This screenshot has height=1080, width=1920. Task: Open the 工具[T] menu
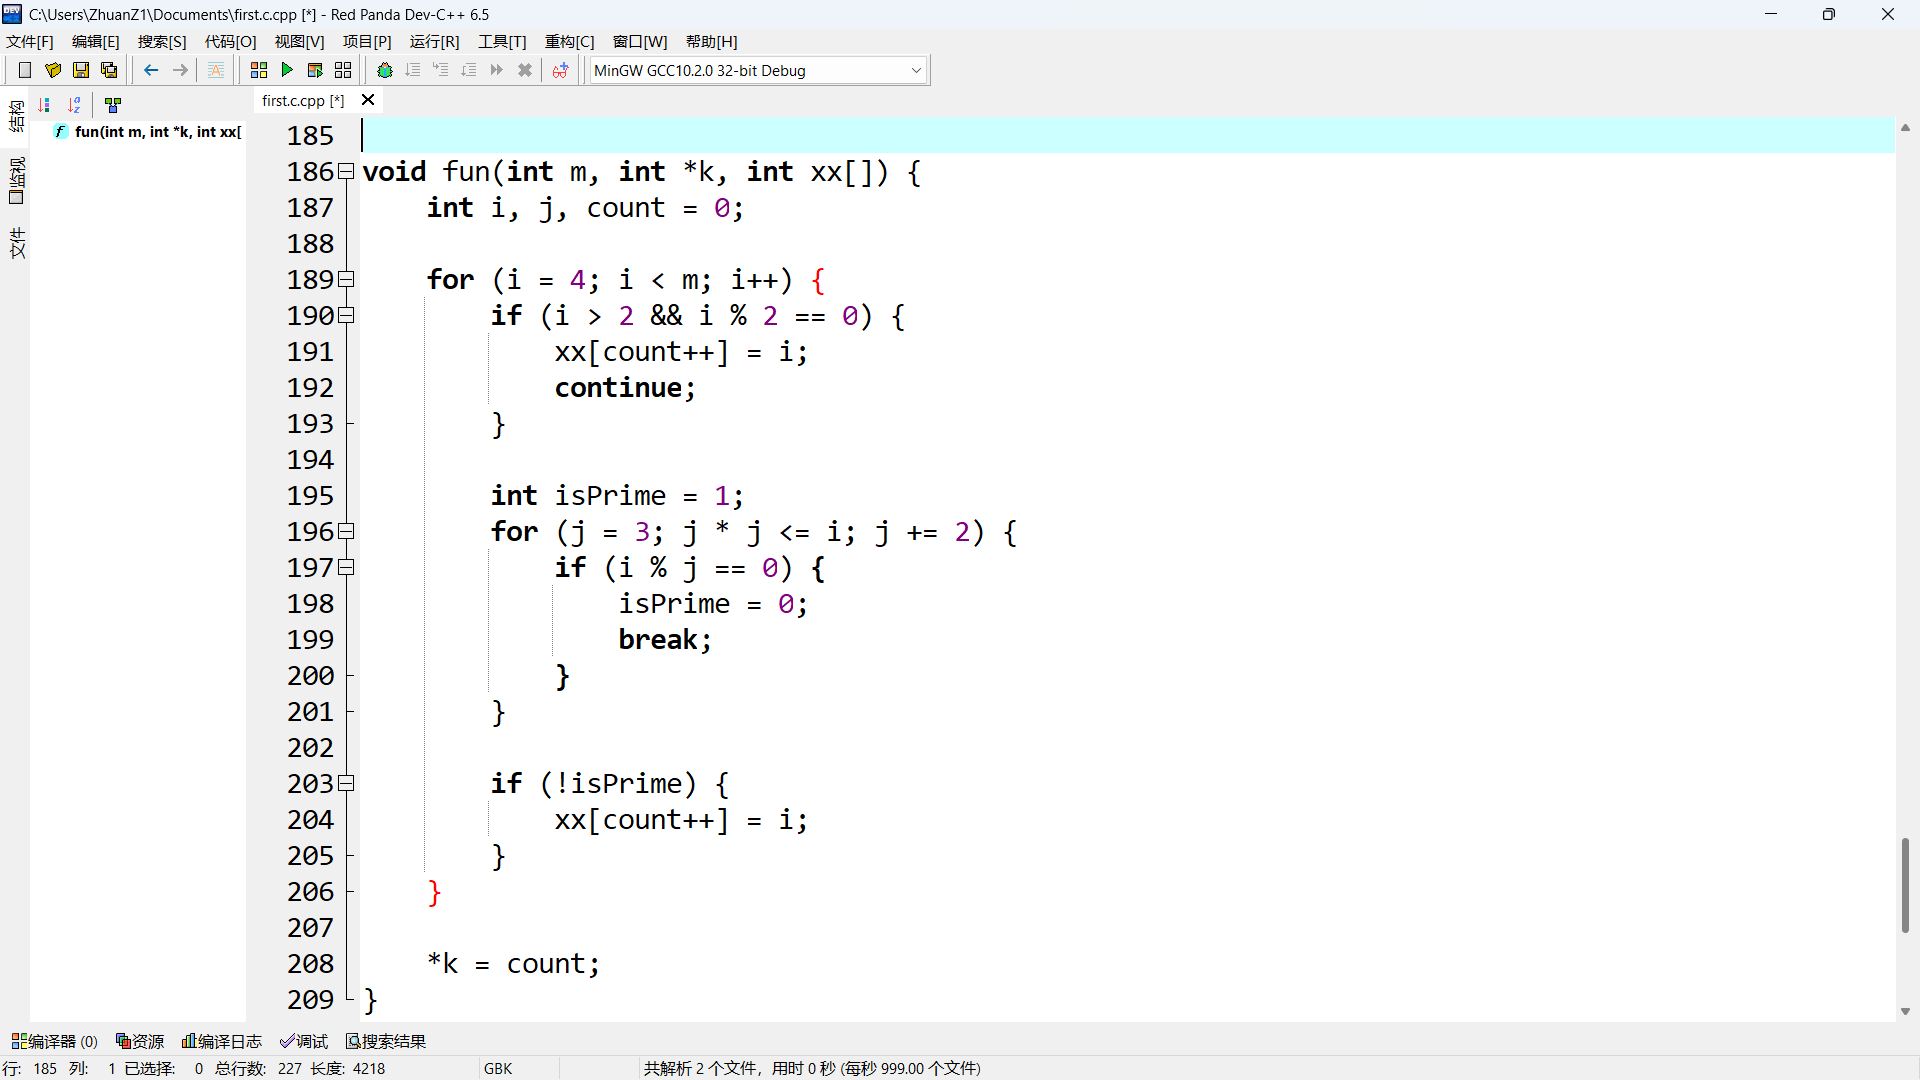[501, 41]
